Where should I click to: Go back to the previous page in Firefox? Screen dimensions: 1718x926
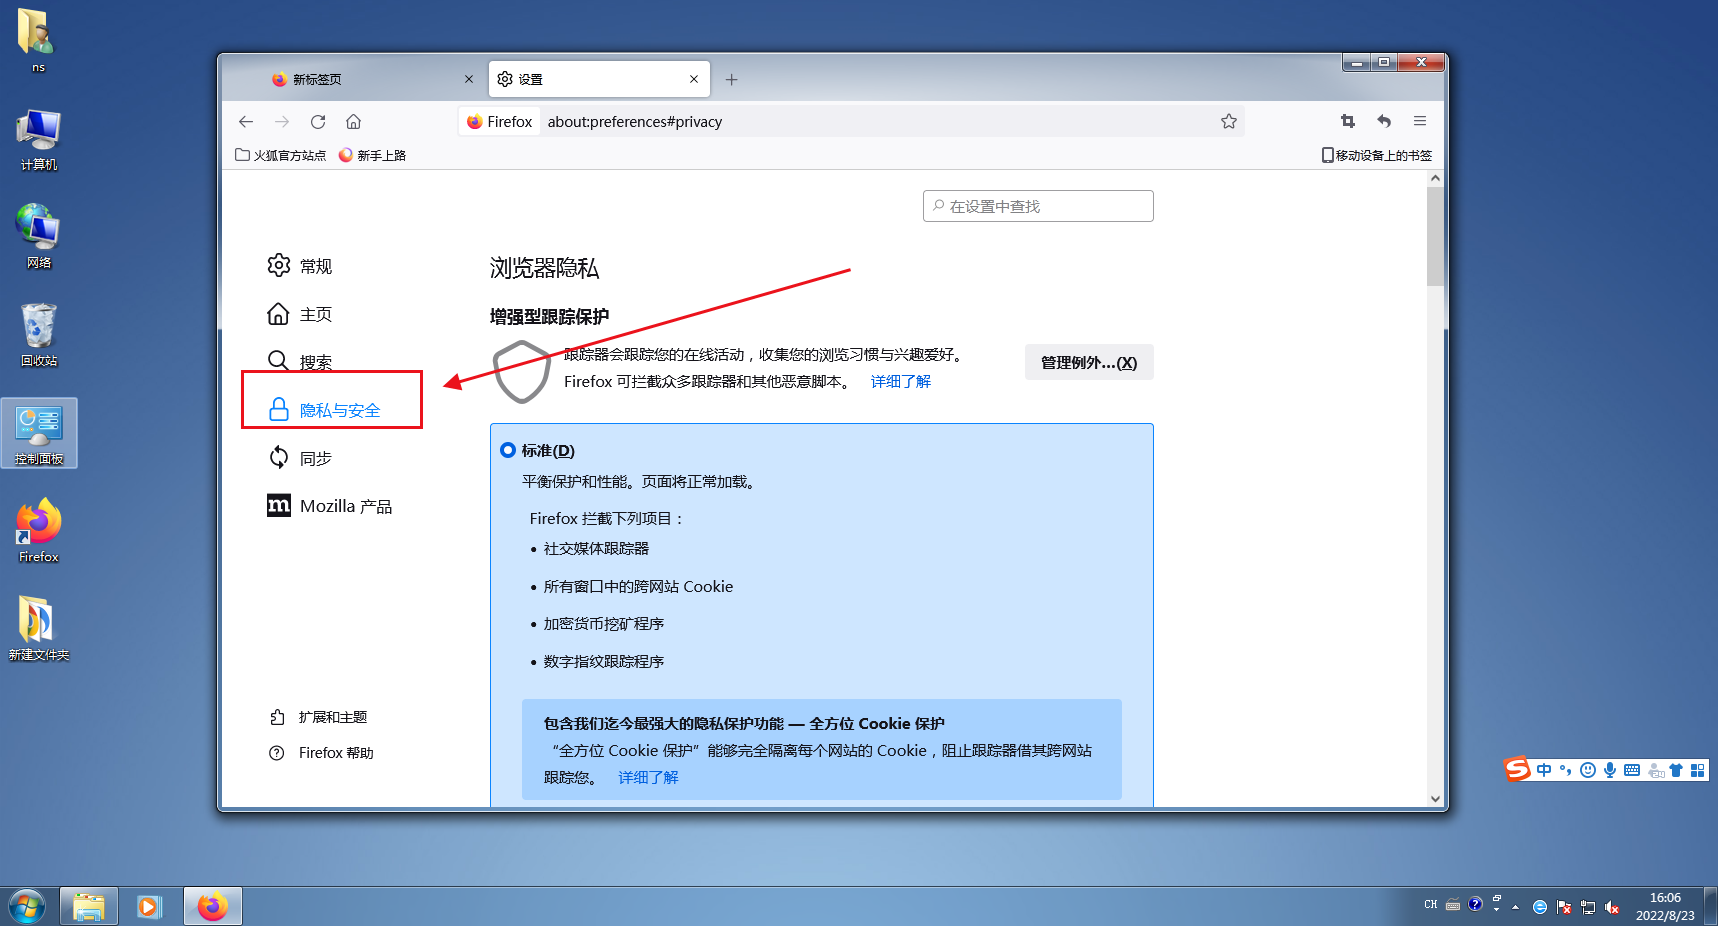[246, 122]
